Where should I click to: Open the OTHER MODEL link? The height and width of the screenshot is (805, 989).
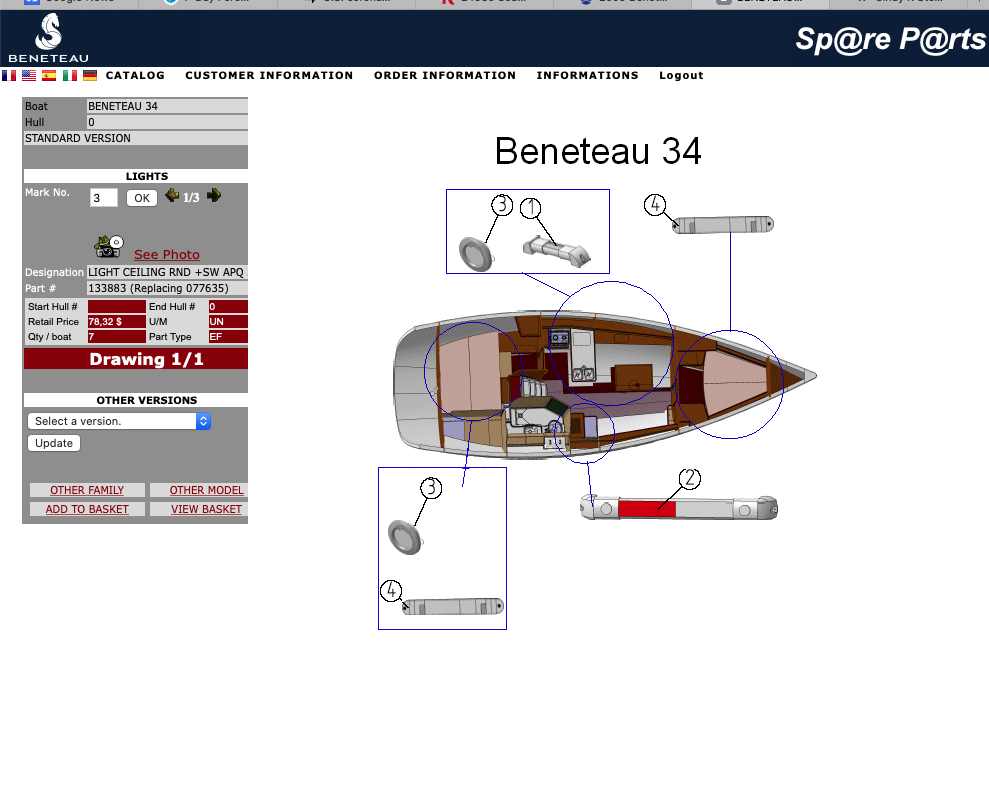pyautogui.click(x=206, y=490)
